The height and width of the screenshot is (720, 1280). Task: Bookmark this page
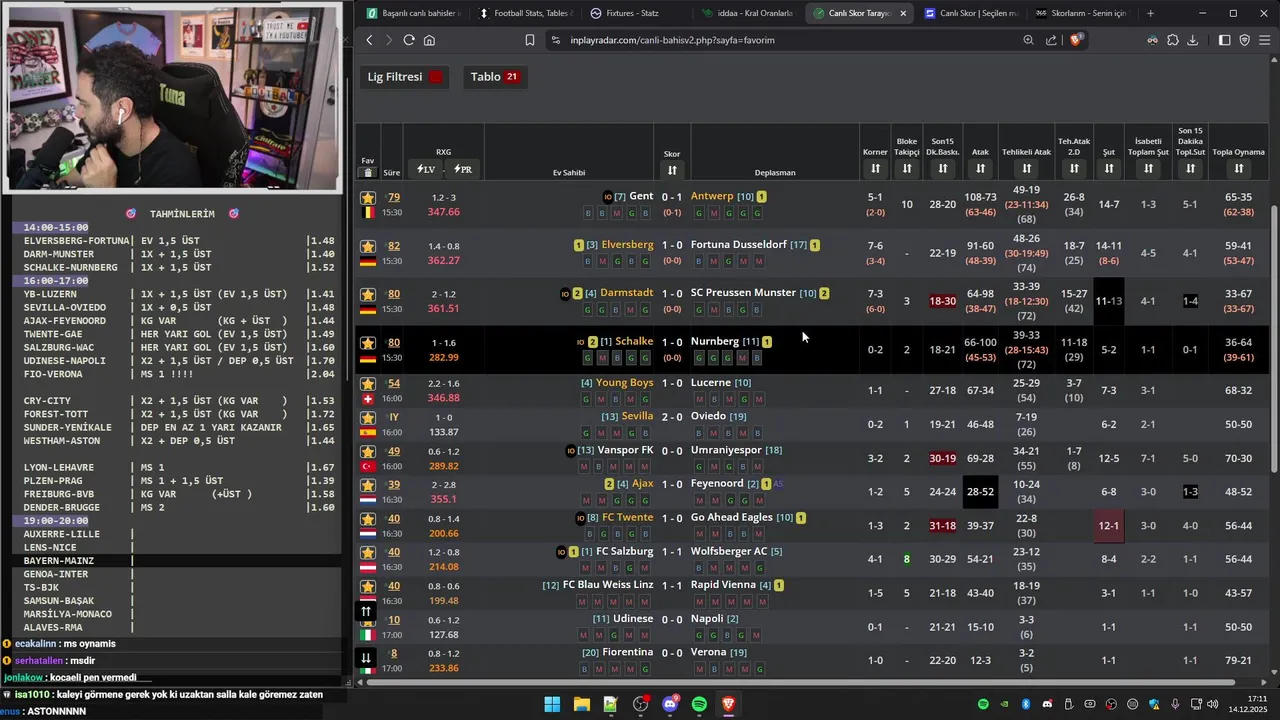click(530, 40)
